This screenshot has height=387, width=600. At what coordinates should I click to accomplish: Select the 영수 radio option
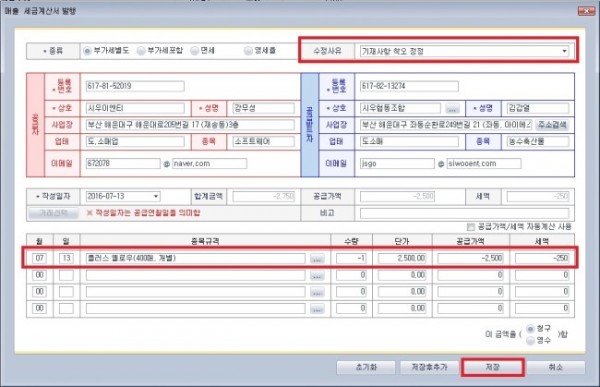(530, 340)
